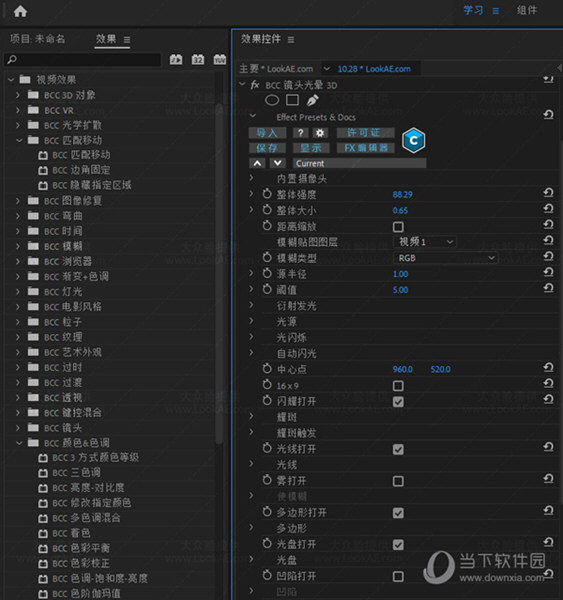Screen dimensions: 563x600
Task: Go to the Home screen icon
Action: point(20,11)
